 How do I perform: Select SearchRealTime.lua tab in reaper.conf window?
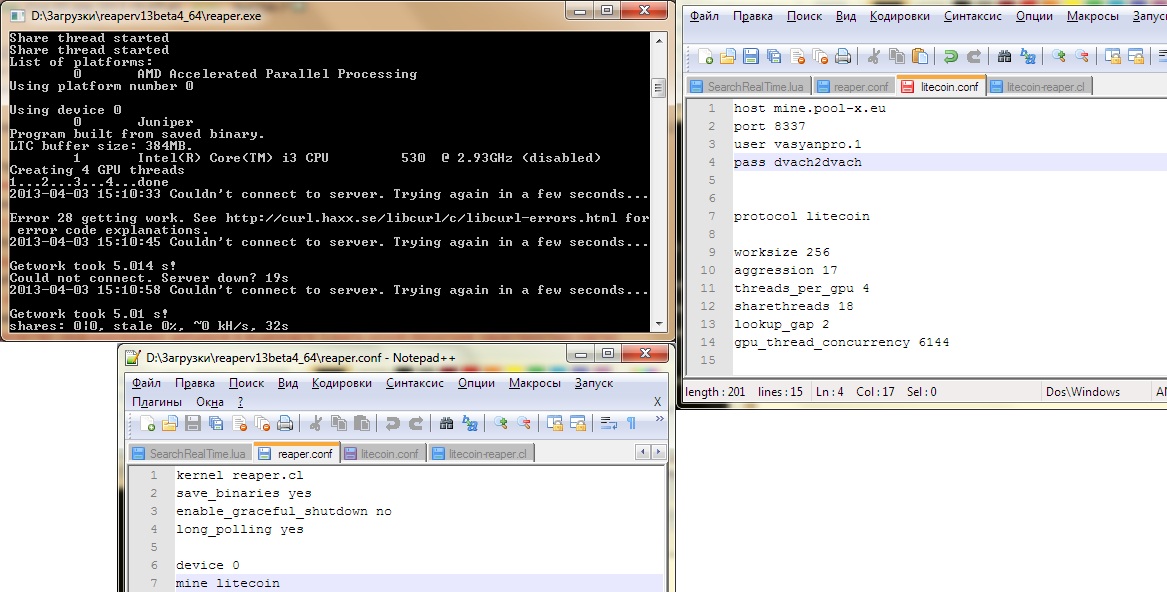click(x=190, y=453)
